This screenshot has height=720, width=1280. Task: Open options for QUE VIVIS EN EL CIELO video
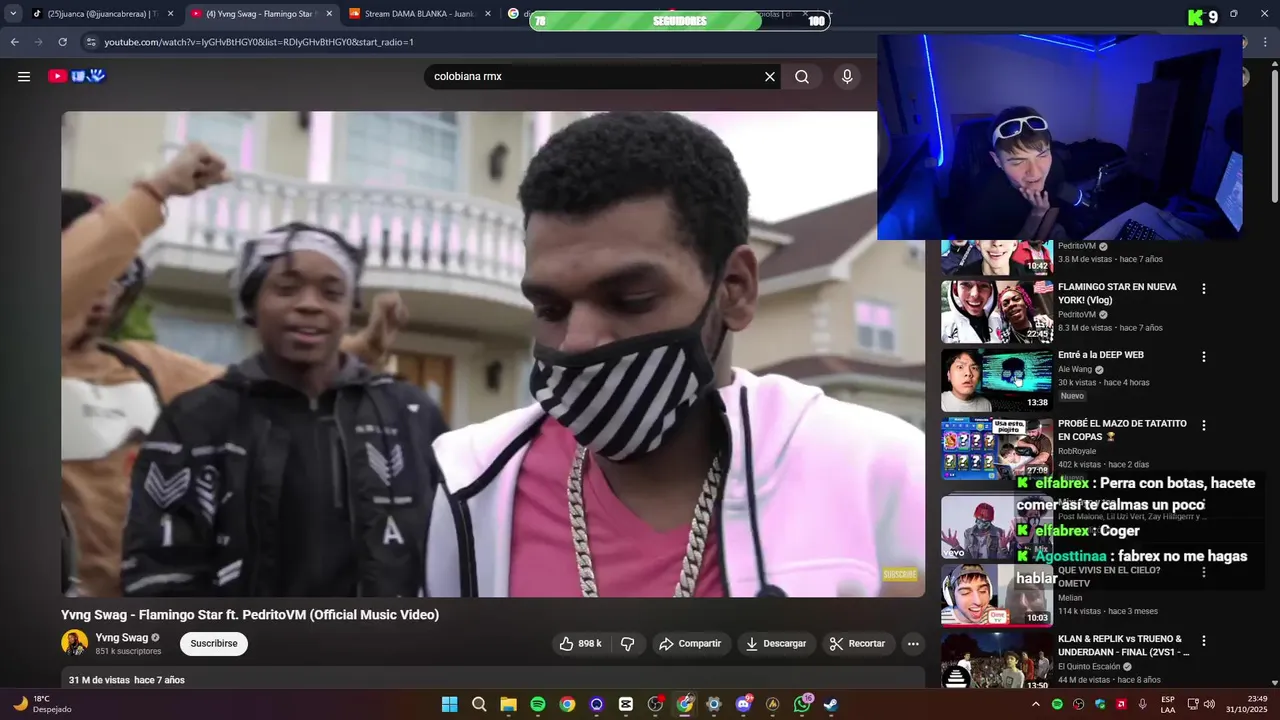(1204, 572)
